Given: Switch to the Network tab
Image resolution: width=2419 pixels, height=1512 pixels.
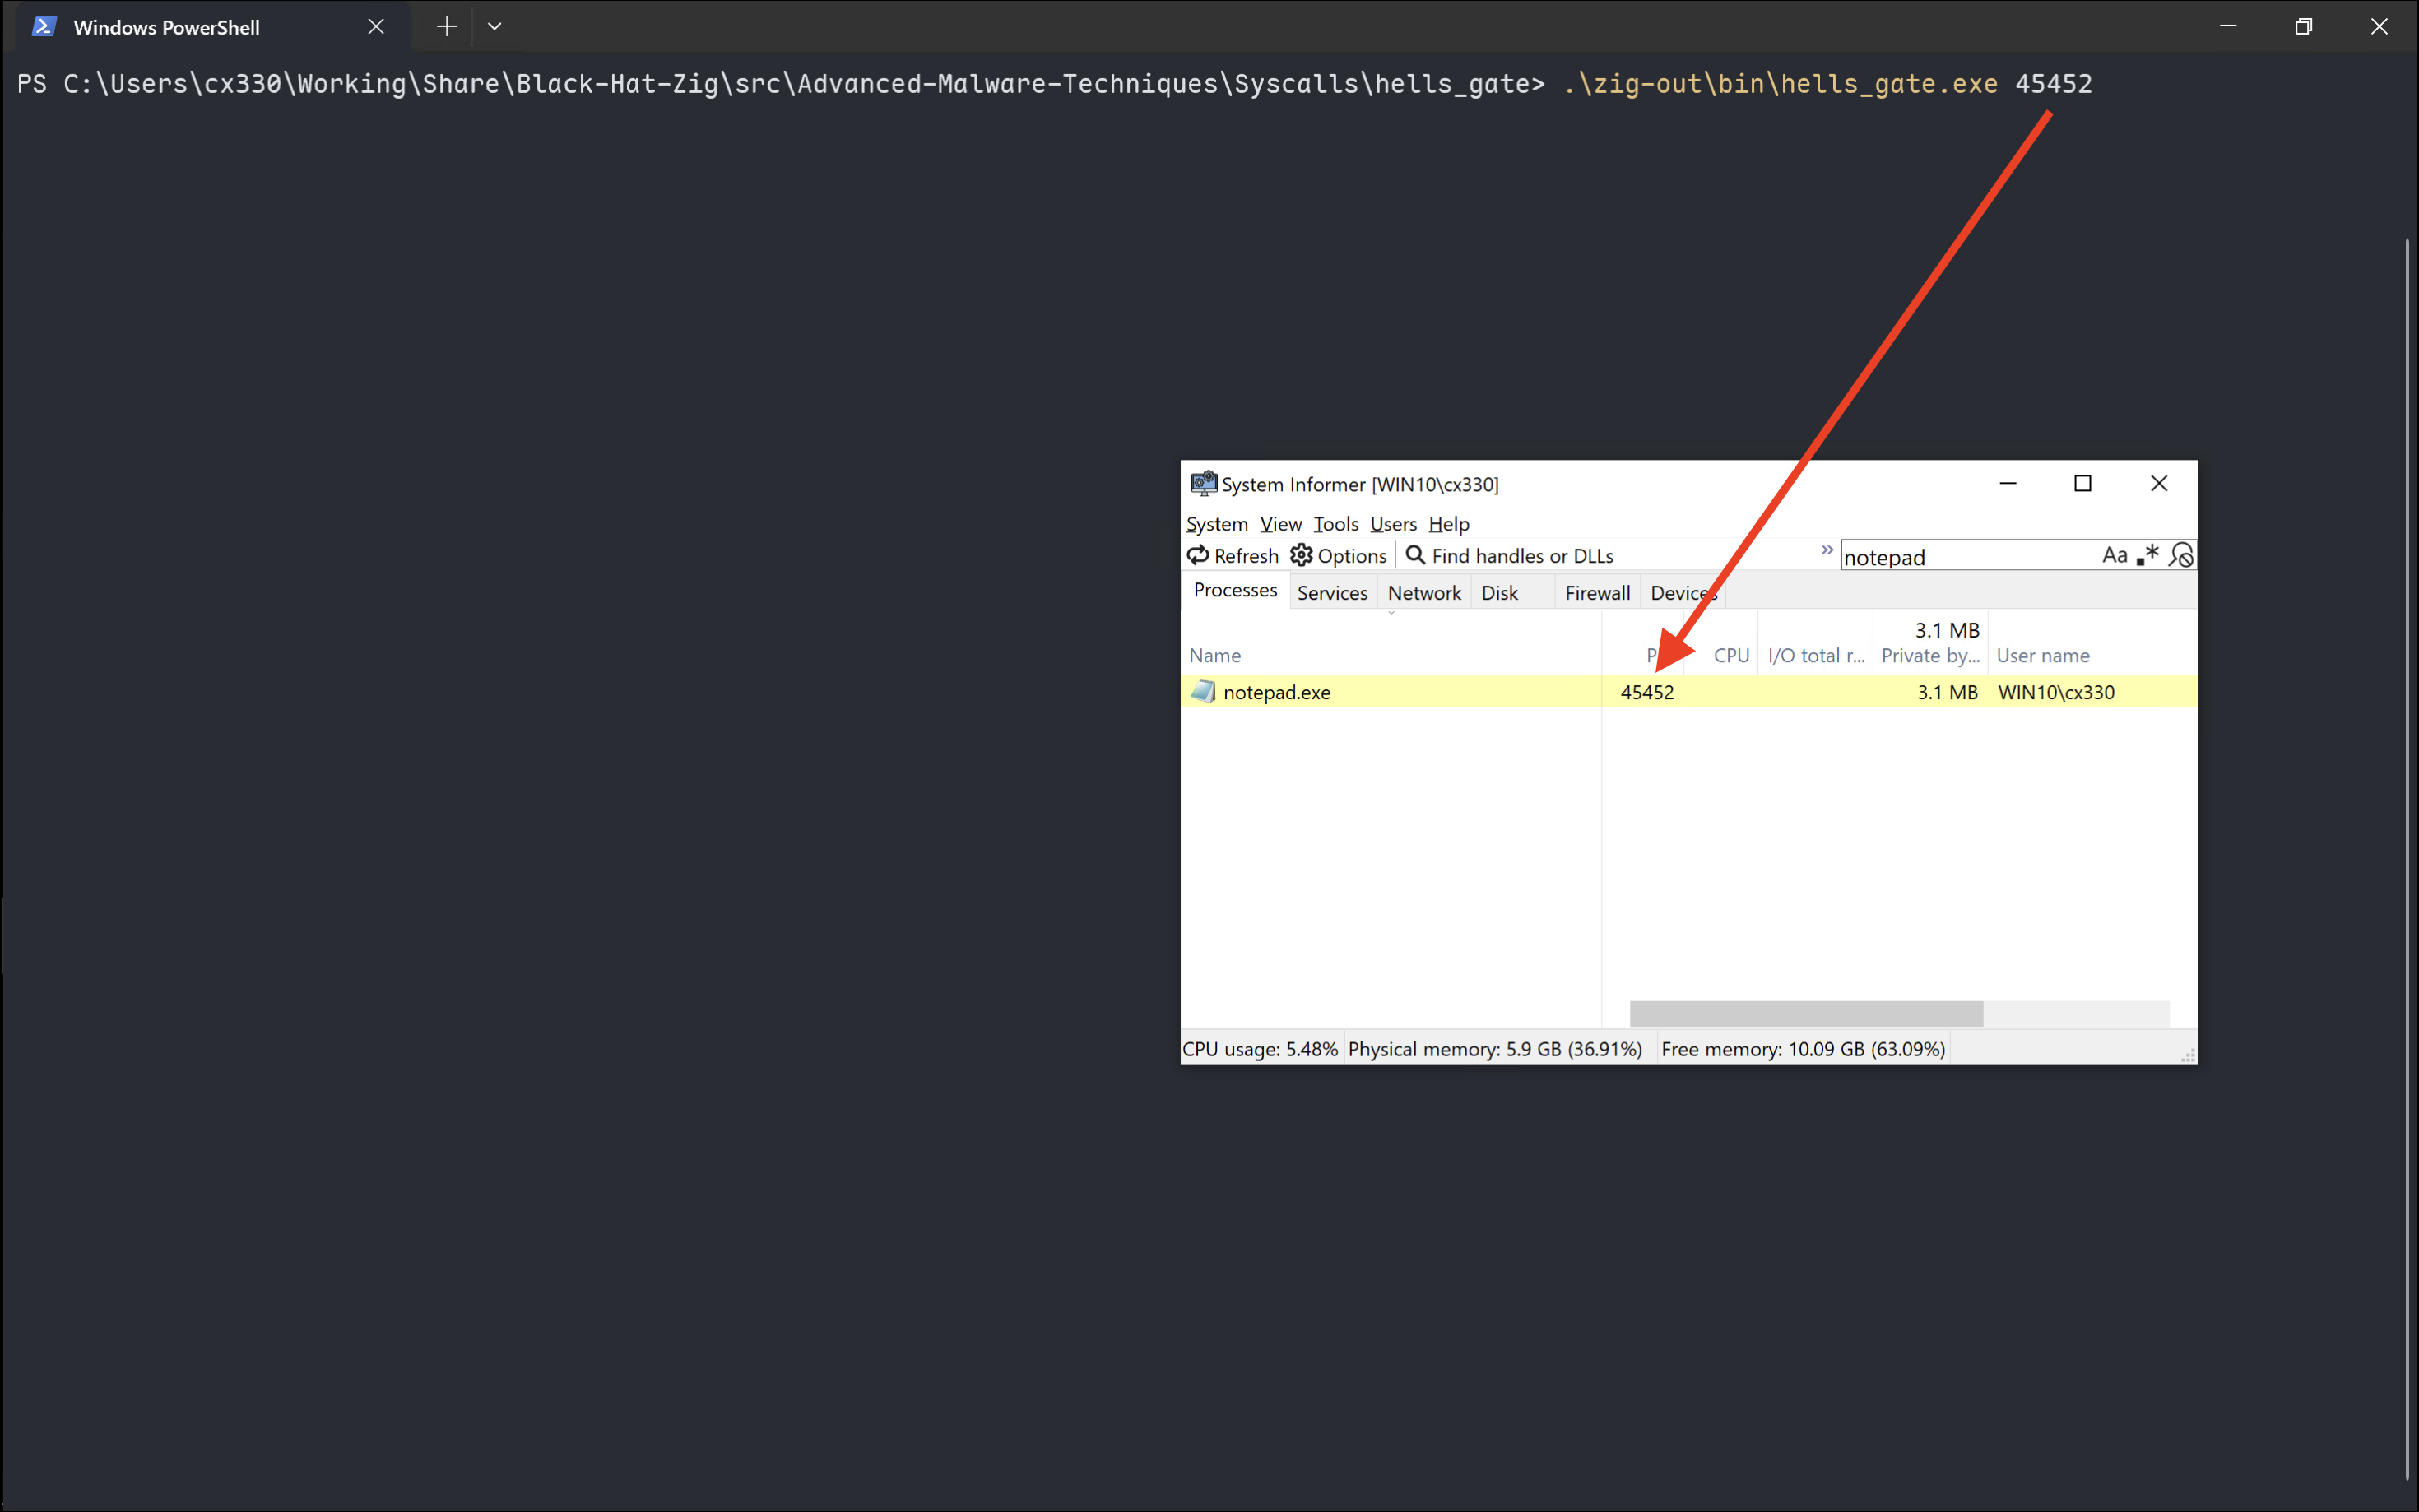Looking at the screenshot, I should pyautogui.click(x=1424, y=593).
